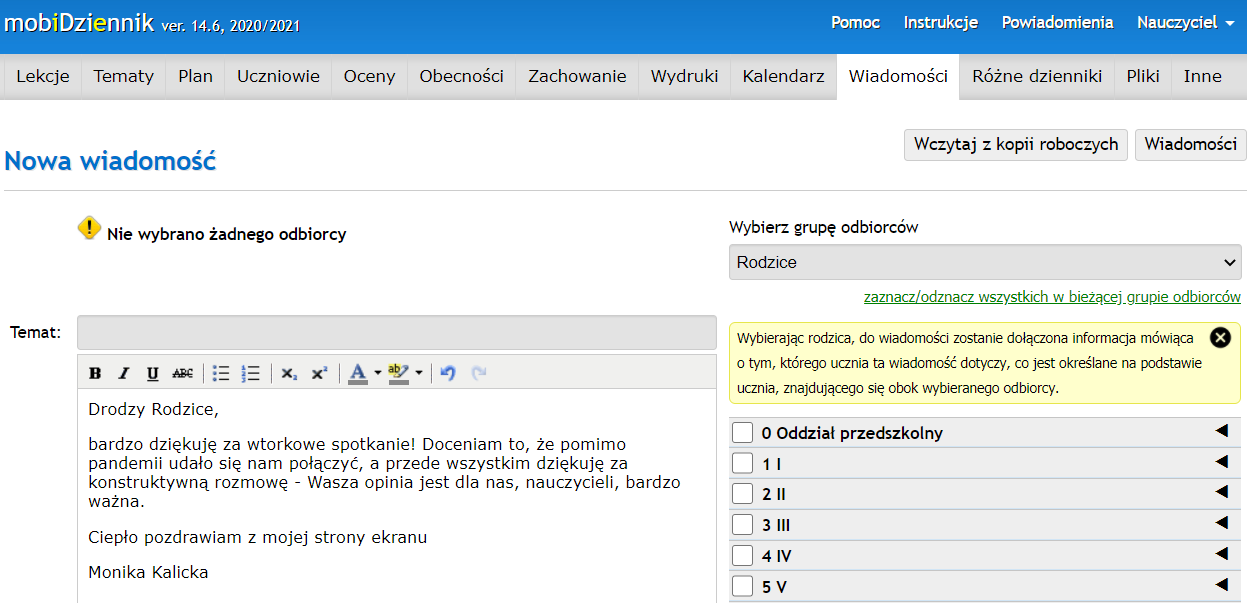Open the Kalendarz tab

[783, 76]
